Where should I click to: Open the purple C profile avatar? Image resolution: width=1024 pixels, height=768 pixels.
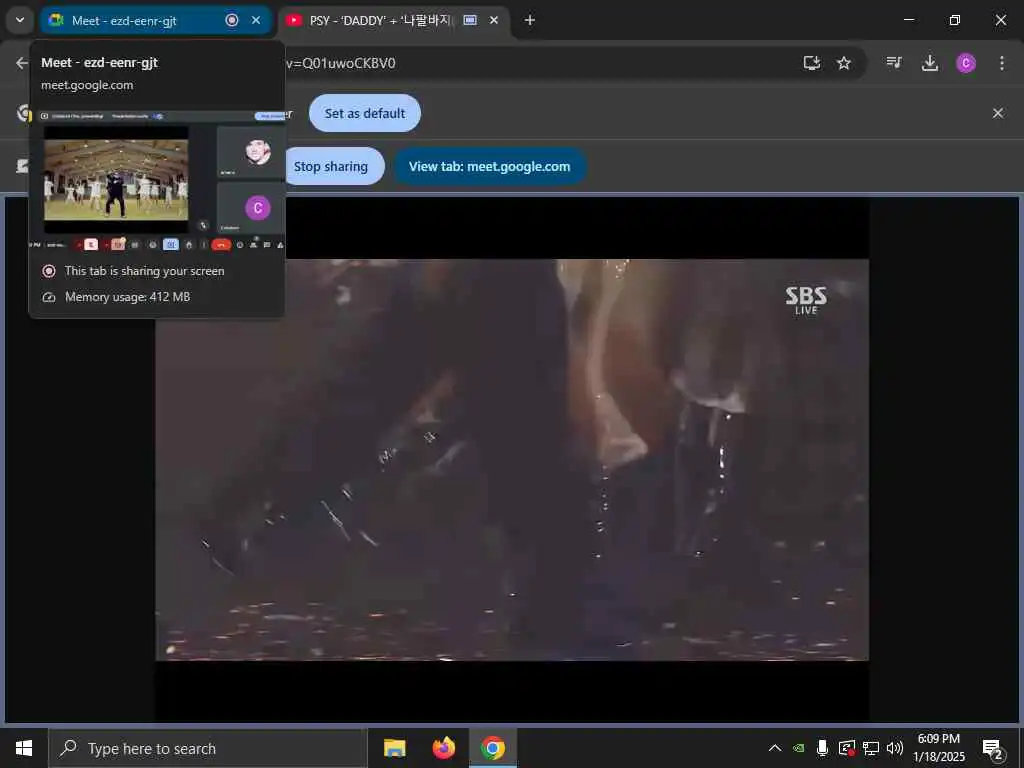966,63
